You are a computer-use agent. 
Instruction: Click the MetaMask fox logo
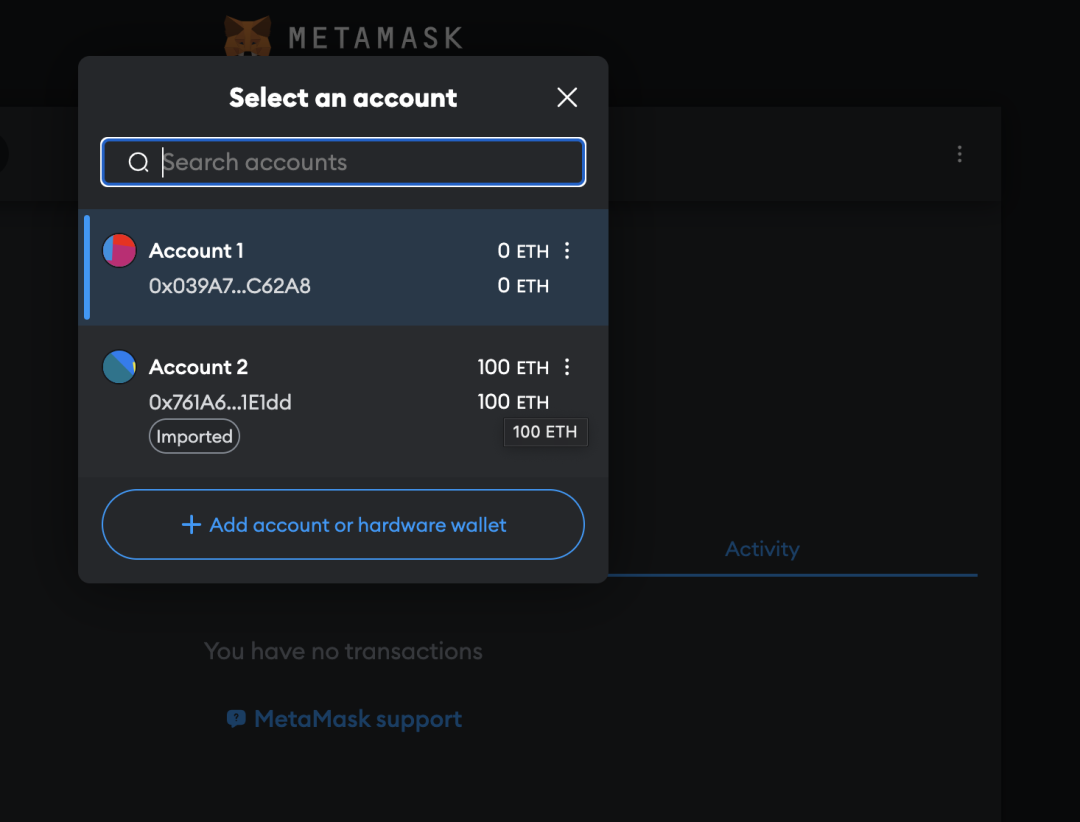pos(247,37)
